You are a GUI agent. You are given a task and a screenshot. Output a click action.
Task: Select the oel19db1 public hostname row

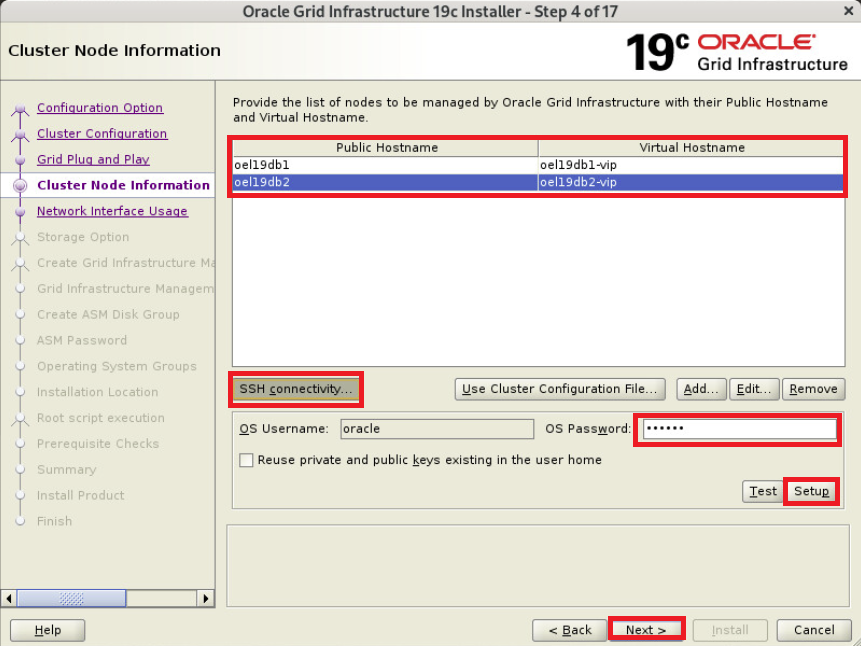385,165
